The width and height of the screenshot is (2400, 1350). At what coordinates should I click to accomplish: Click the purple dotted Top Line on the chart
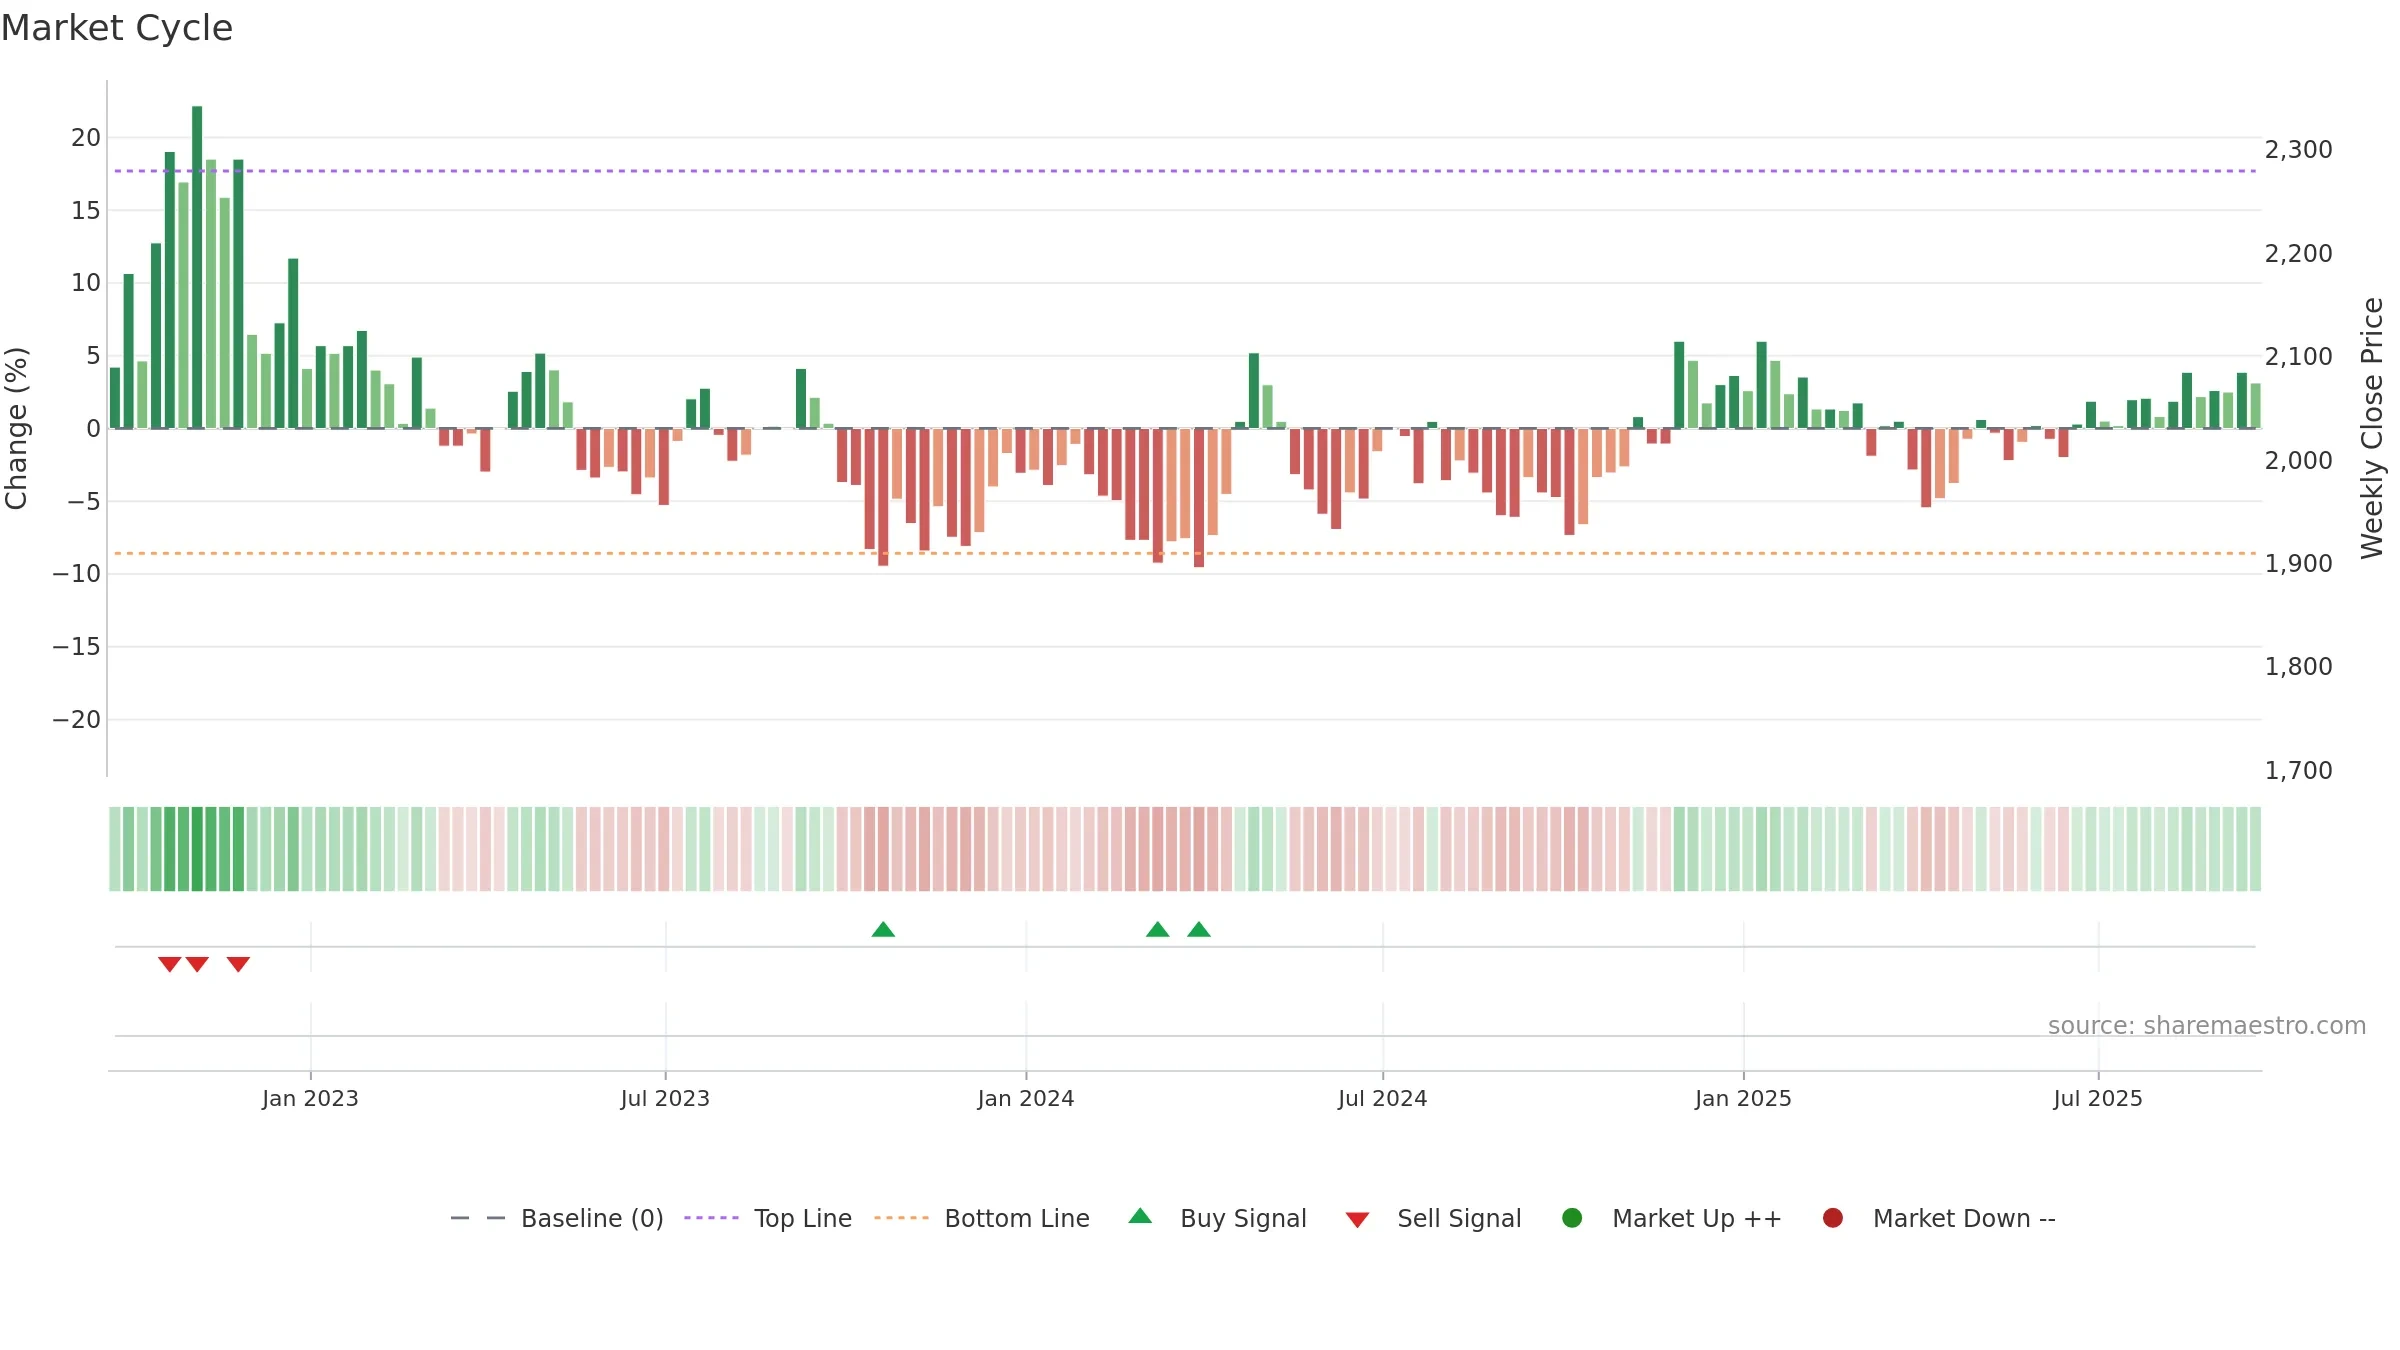pyautogui.click(x=1185, y=171)
